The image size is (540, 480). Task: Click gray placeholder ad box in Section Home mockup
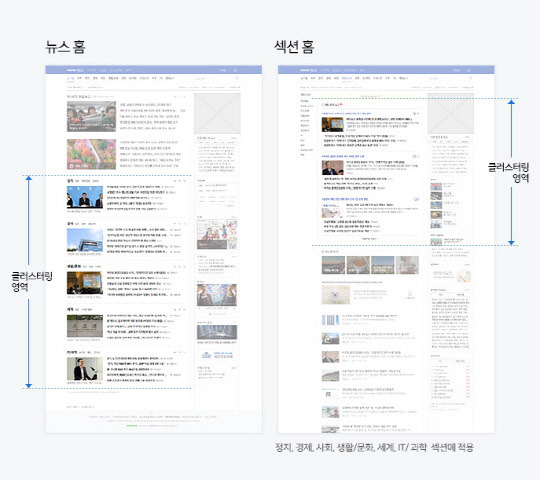pos(450,113)
